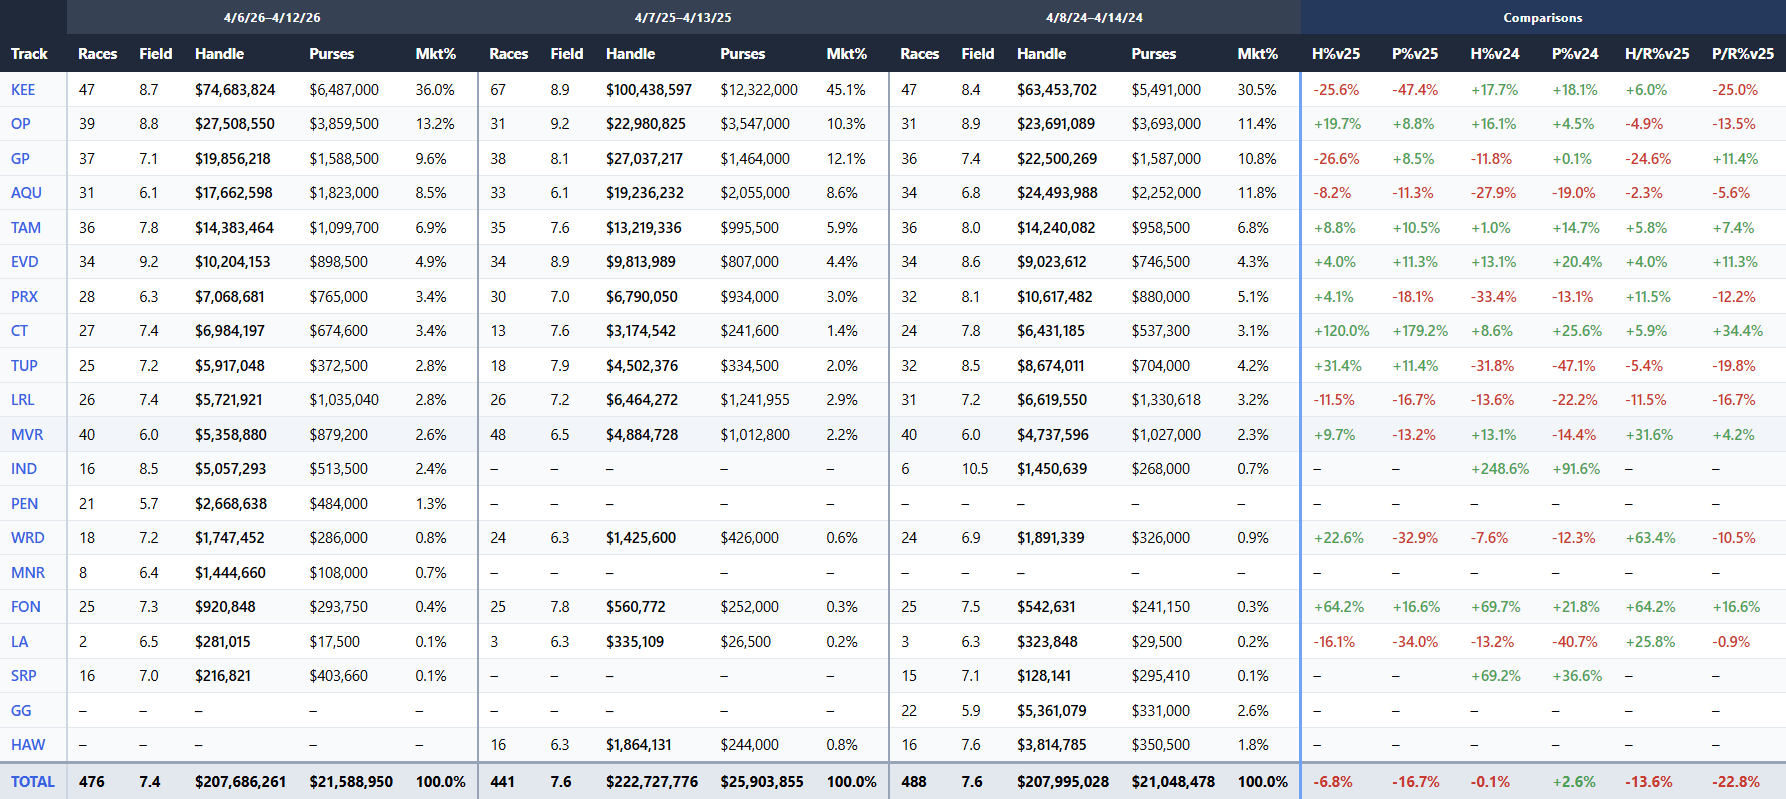This screenshot has height=799, width=1786.
Task: Sort by the H/R%v25 column header
Action: 1656,54
